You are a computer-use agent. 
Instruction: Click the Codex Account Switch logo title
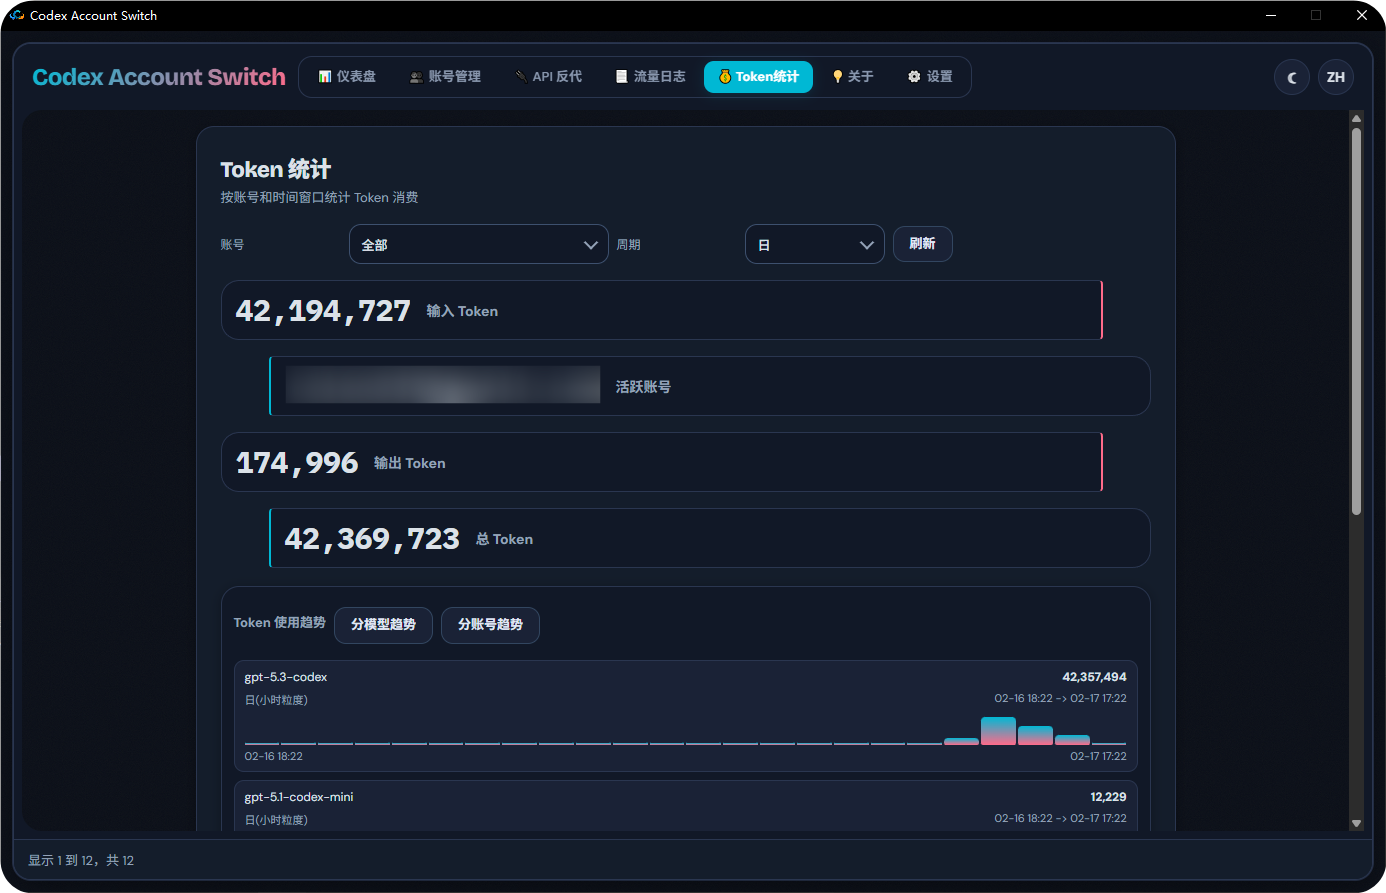pyautogui.click(x=159, y=77)
